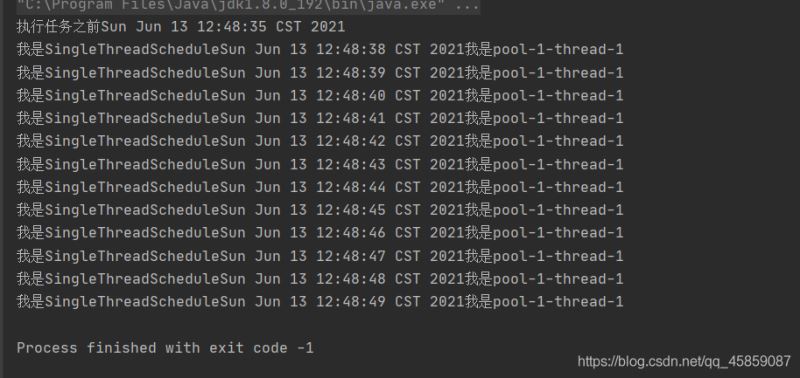The image size is (800, 378).
Task: Select the output line at 12:48:46
Action: click(x=320, y=233)
